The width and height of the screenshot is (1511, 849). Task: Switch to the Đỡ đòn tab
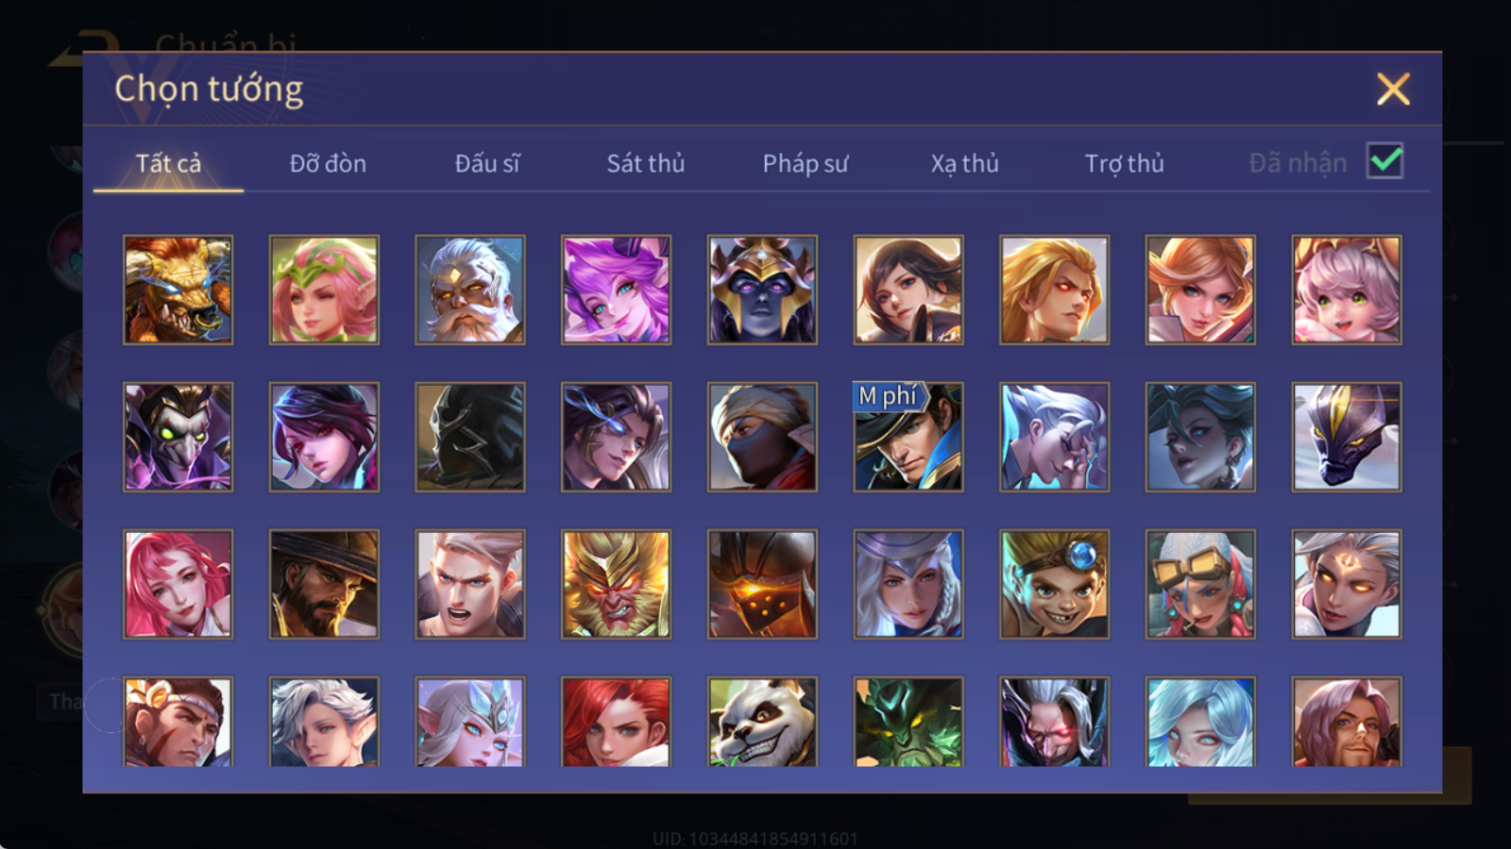(x=328, y=163)
